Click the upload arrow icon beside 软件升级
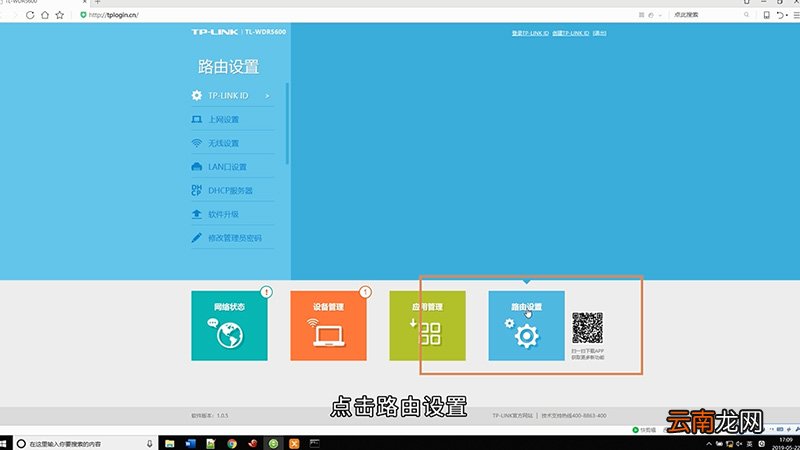This screenshot has height=450, width=800. pos(196,214)
